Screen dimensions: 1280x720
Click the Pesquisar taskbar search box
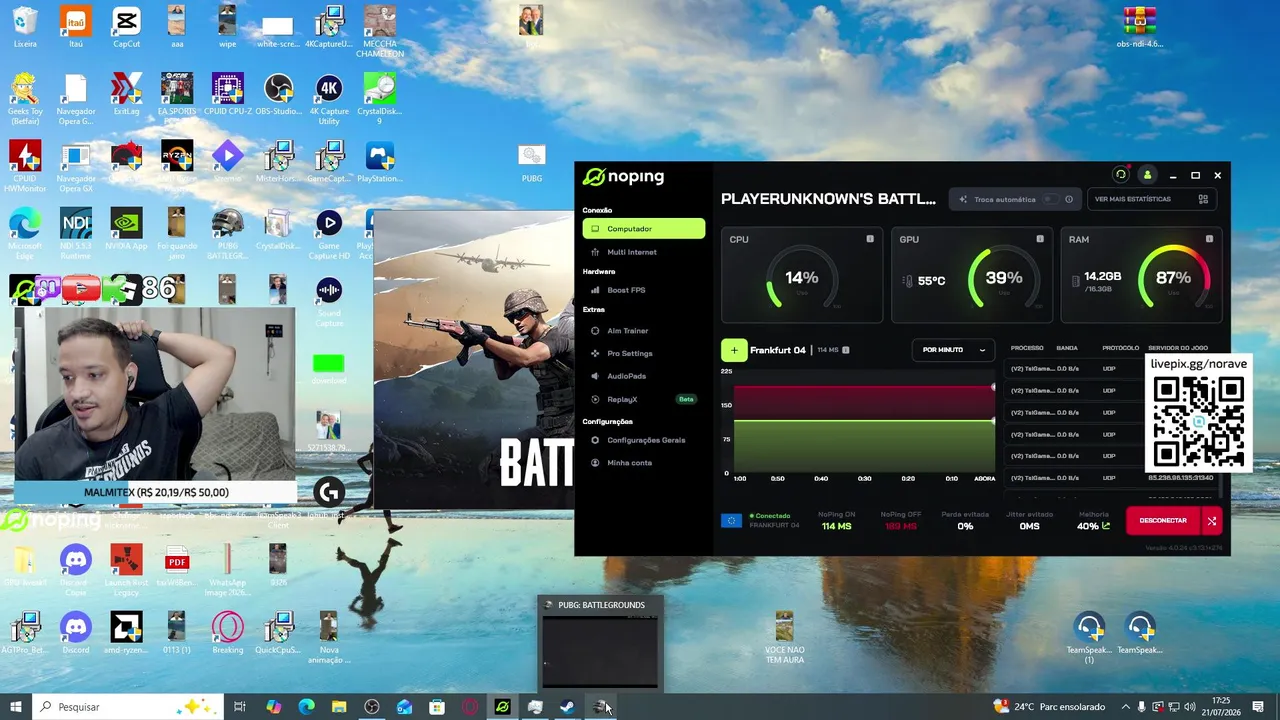tap(127, 707)
